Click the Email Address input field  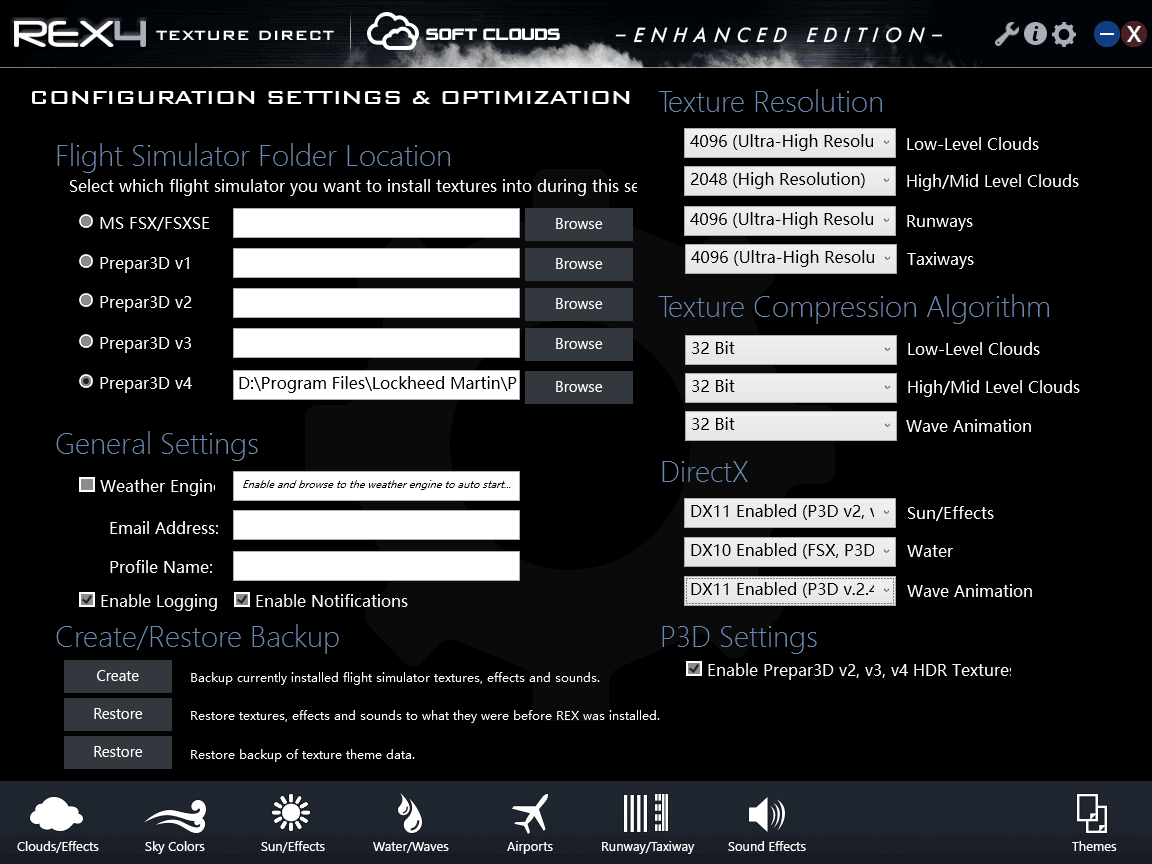(376, 526)
